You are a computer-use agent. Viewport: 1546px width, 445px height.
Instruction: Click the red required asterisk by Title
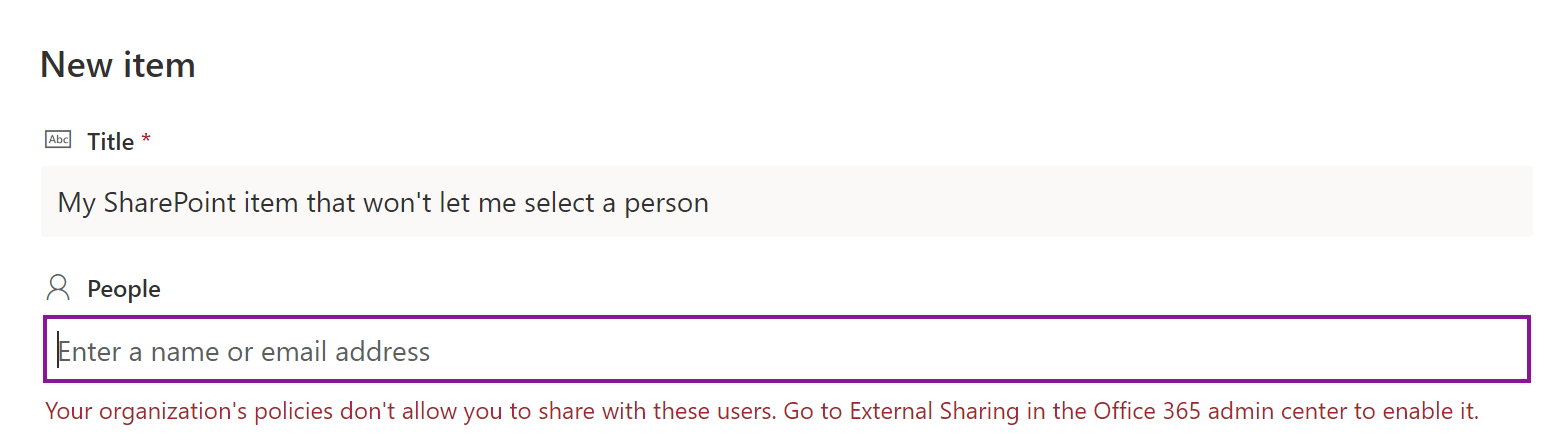[x=146, y=140]
